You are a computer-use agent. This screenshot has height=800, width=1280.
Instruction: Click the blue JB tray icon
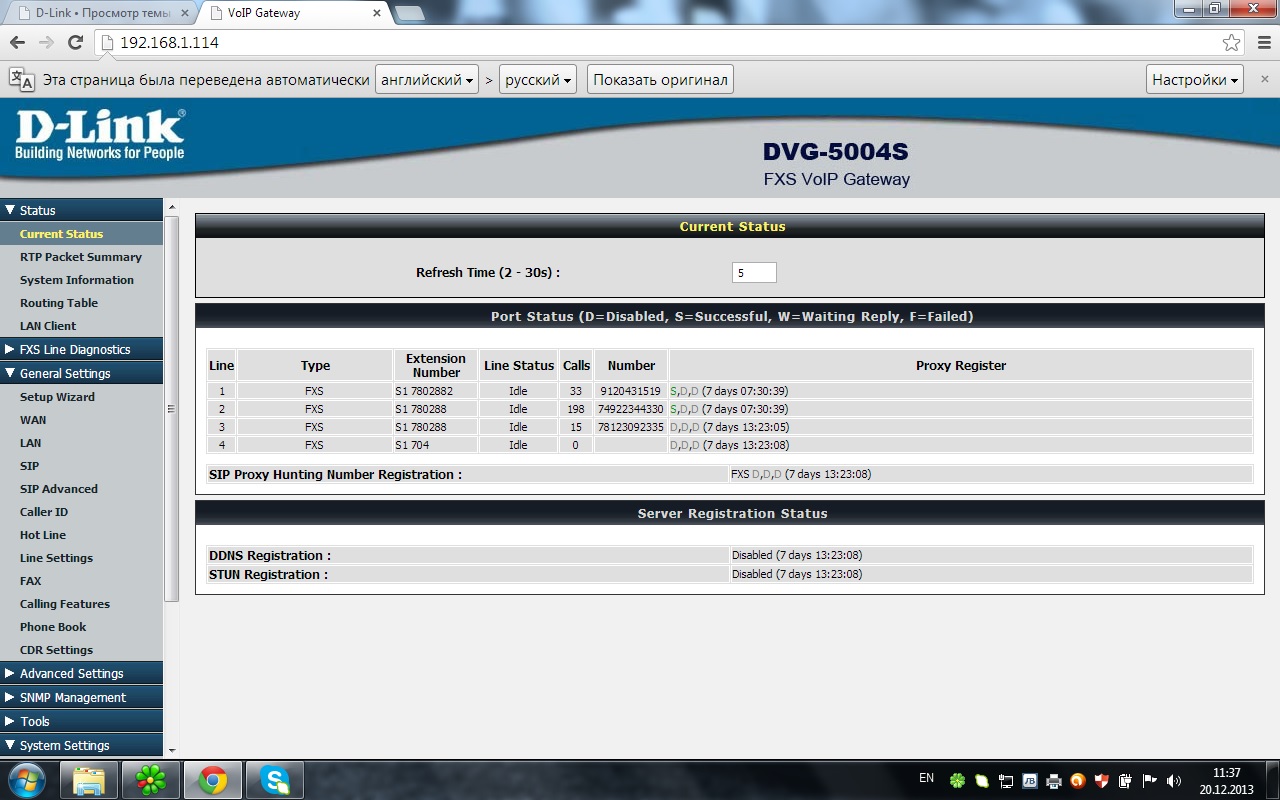pyautogui.click(x=1030, y=780)
